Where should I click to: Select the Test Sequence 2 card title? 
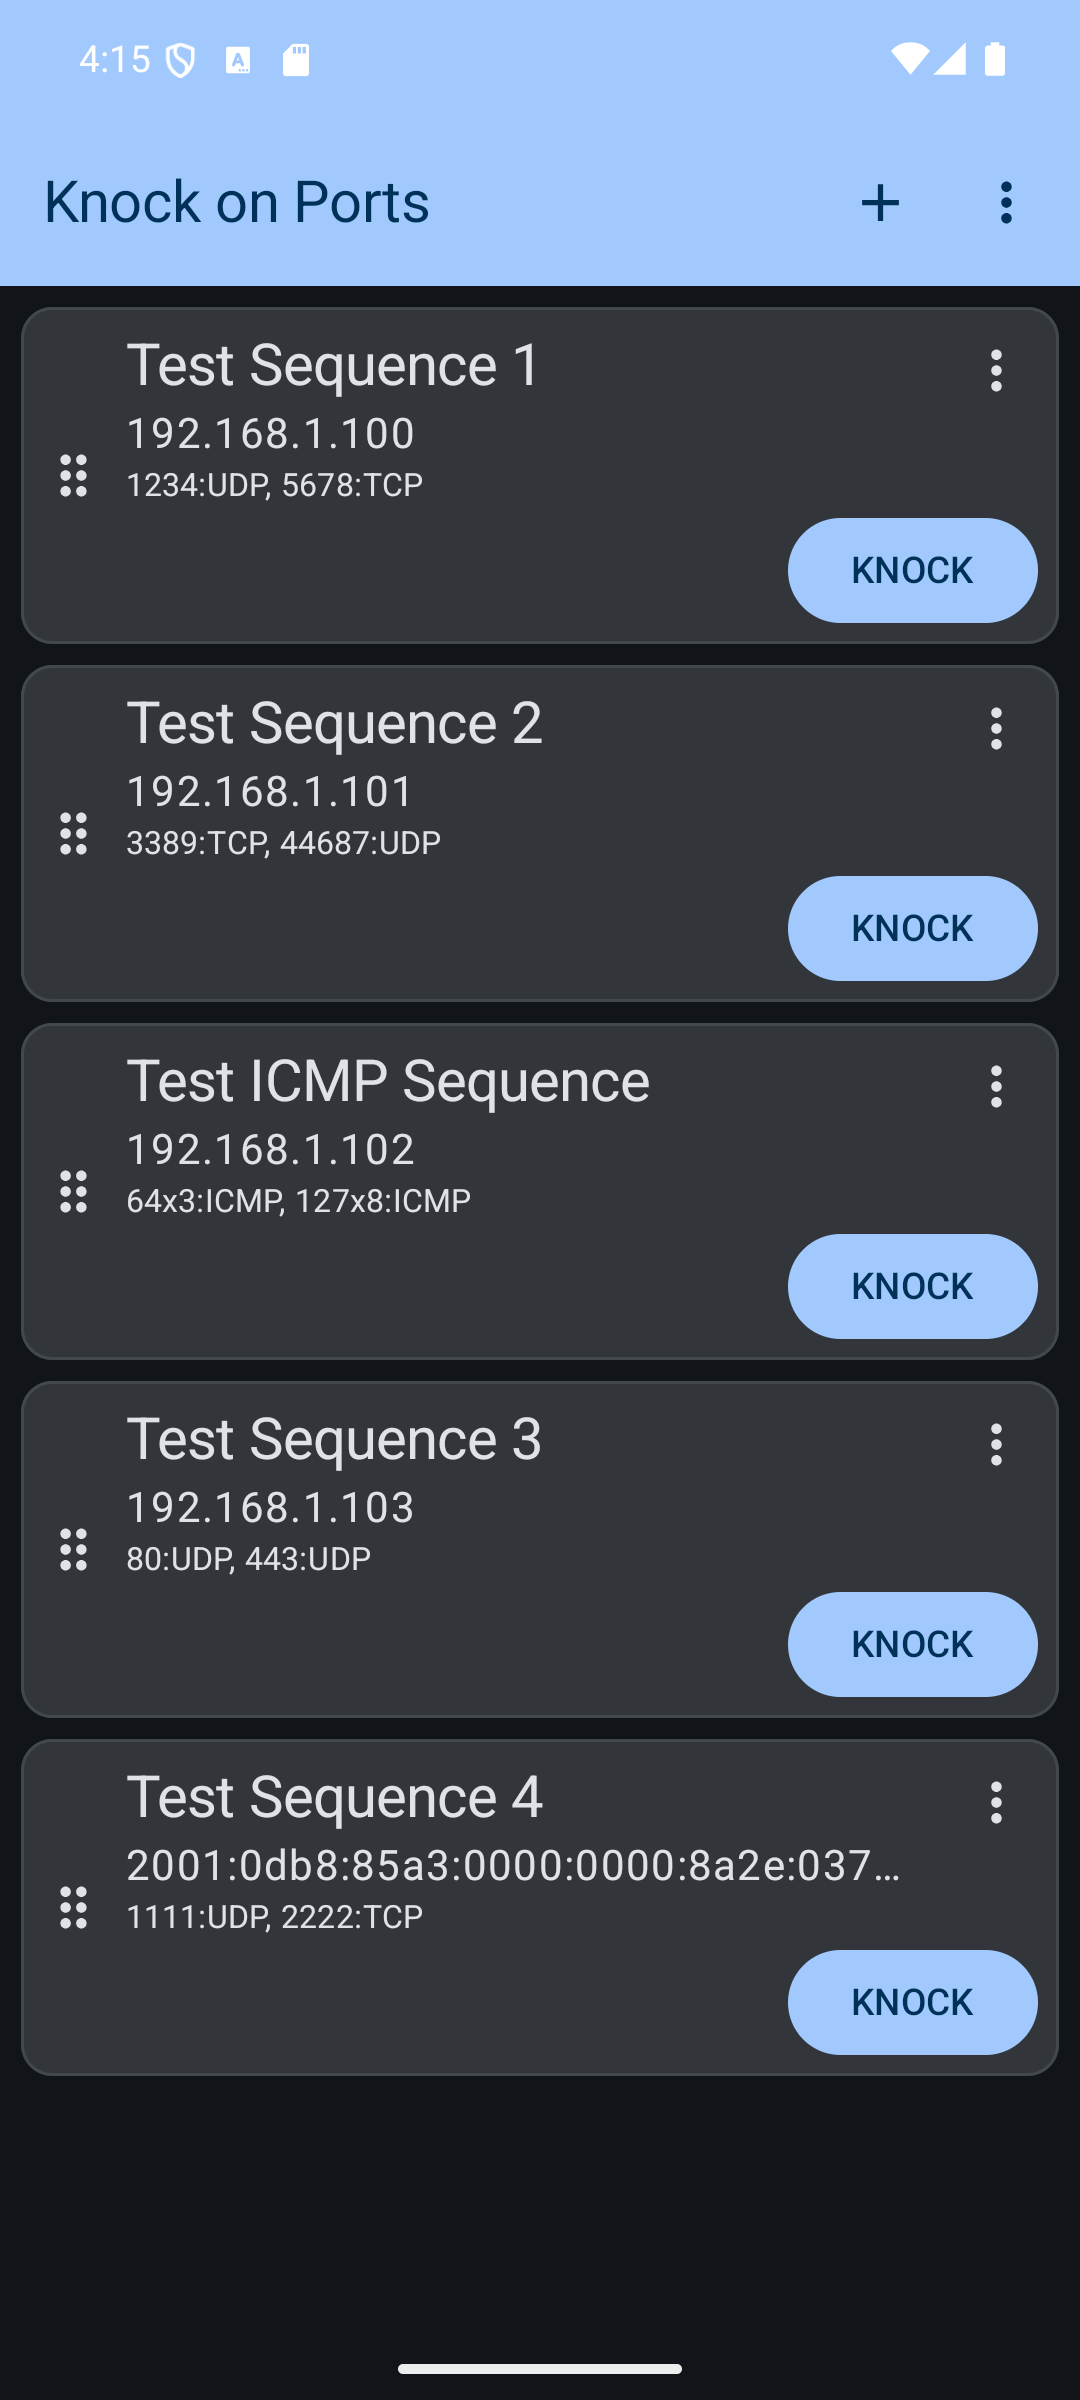point(334,723)
